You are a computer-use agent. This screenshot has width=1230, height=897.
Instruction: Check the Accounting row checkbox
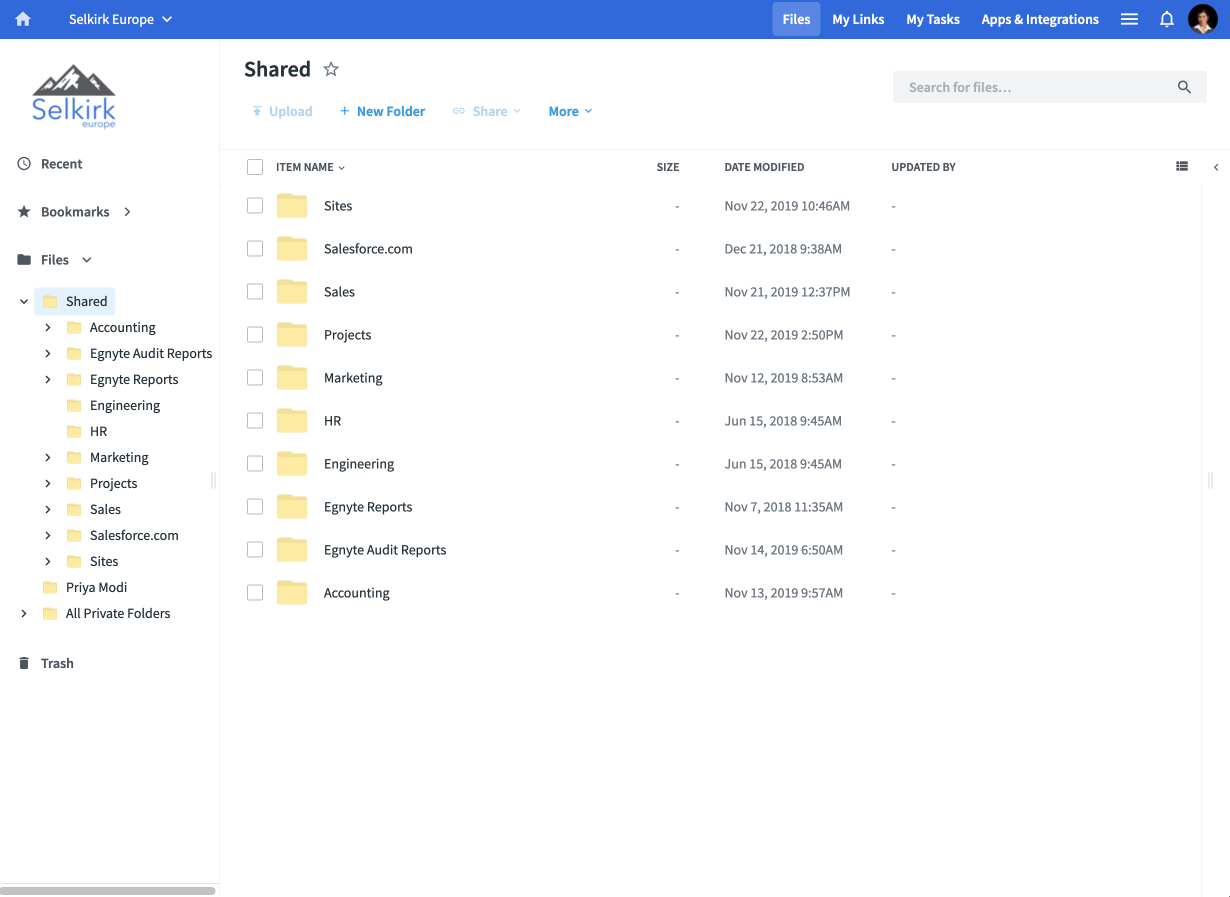point(255,592)
